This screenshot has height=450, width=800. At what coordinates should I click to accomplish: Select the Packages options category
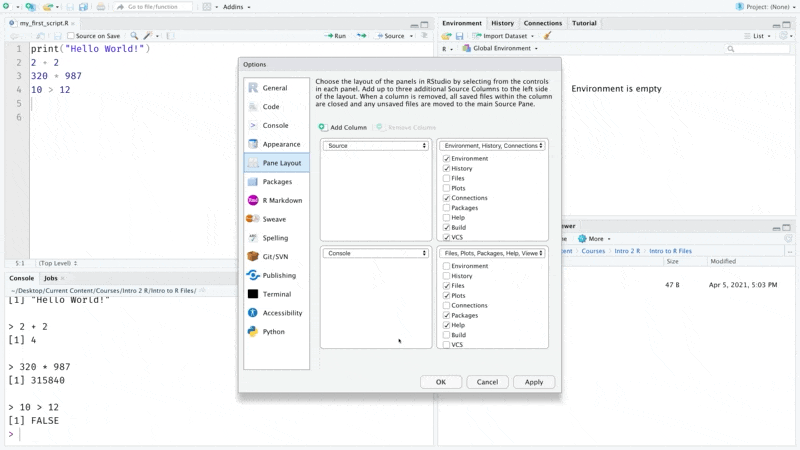tap(276, 182)
